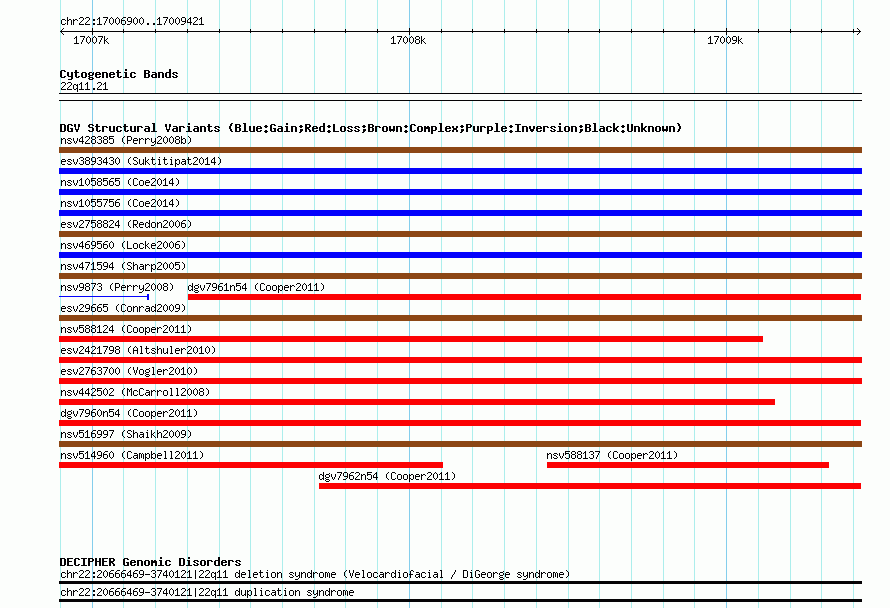The image size is (890, 608).
Task: Click the 17009k ruler position
Action: click(x=725, y=40)
